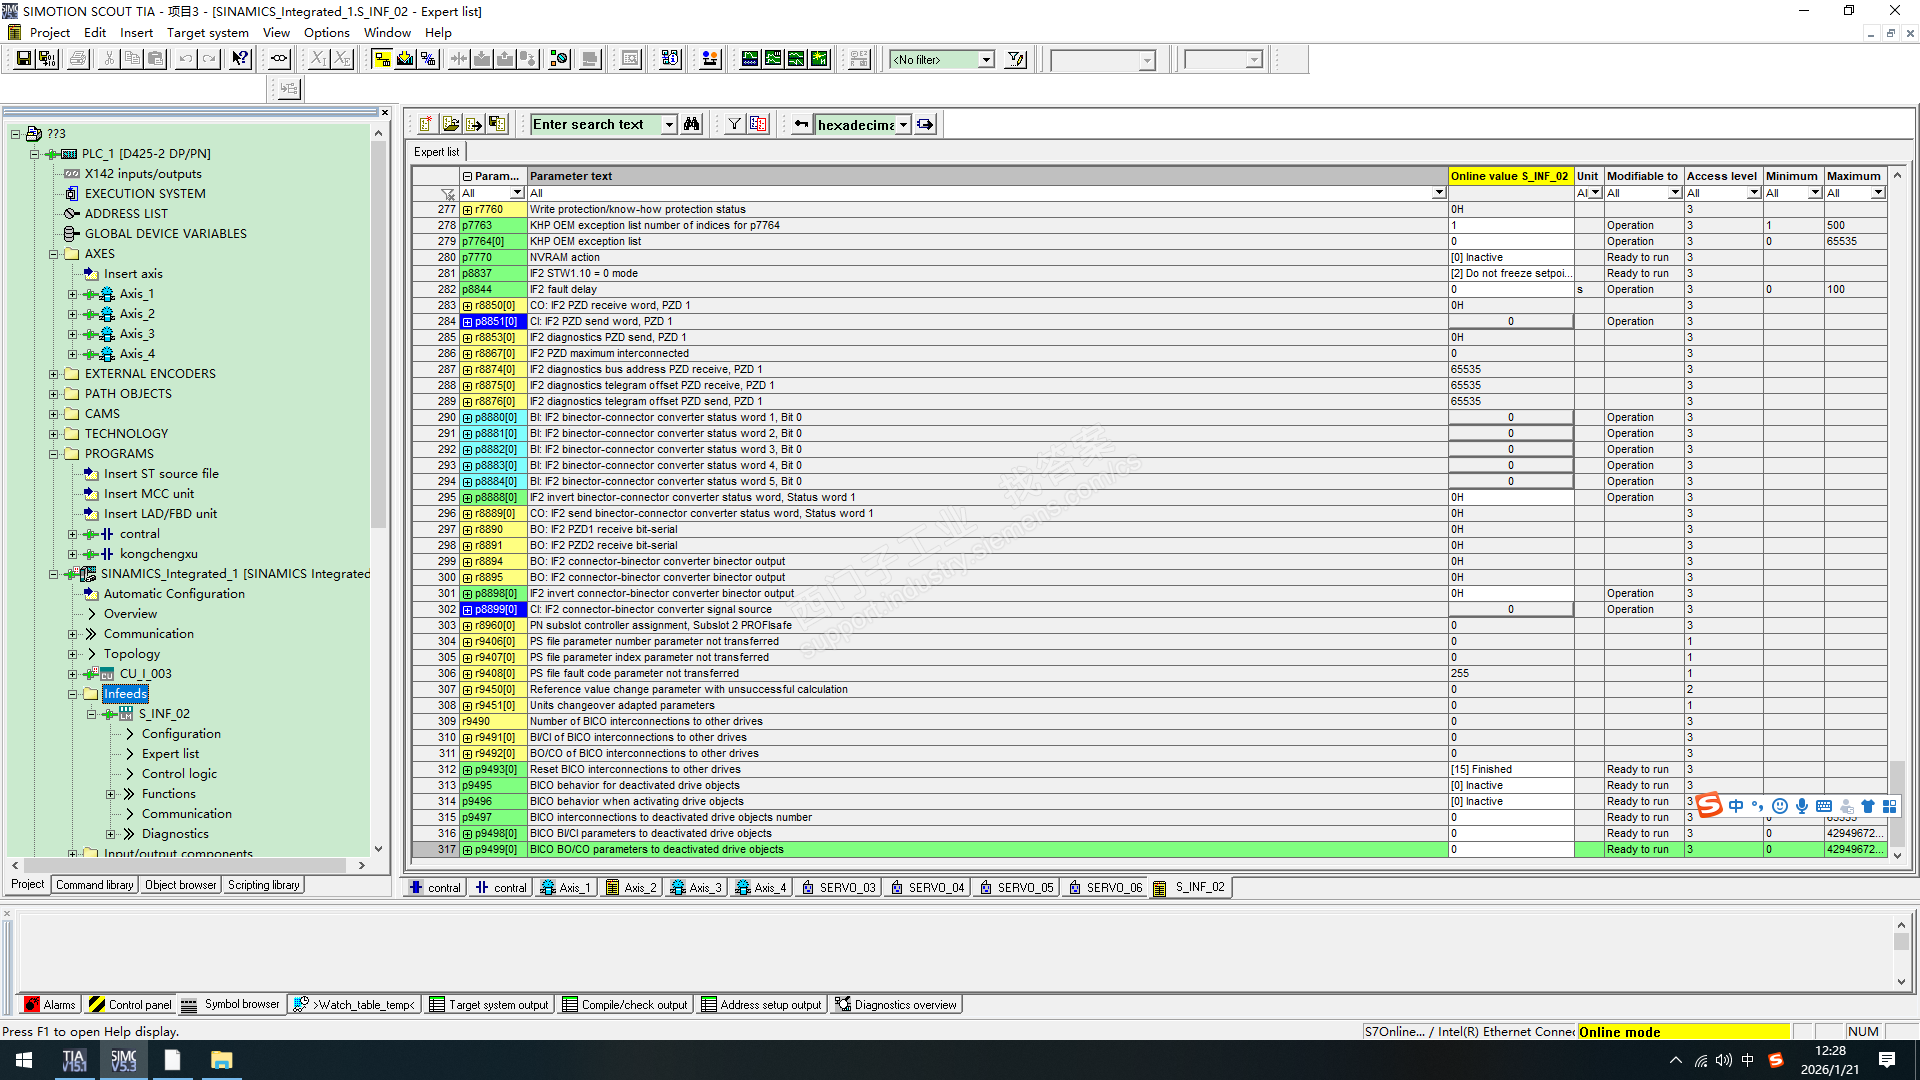Expand the Axis_1 tree node

tap(72, 294)
